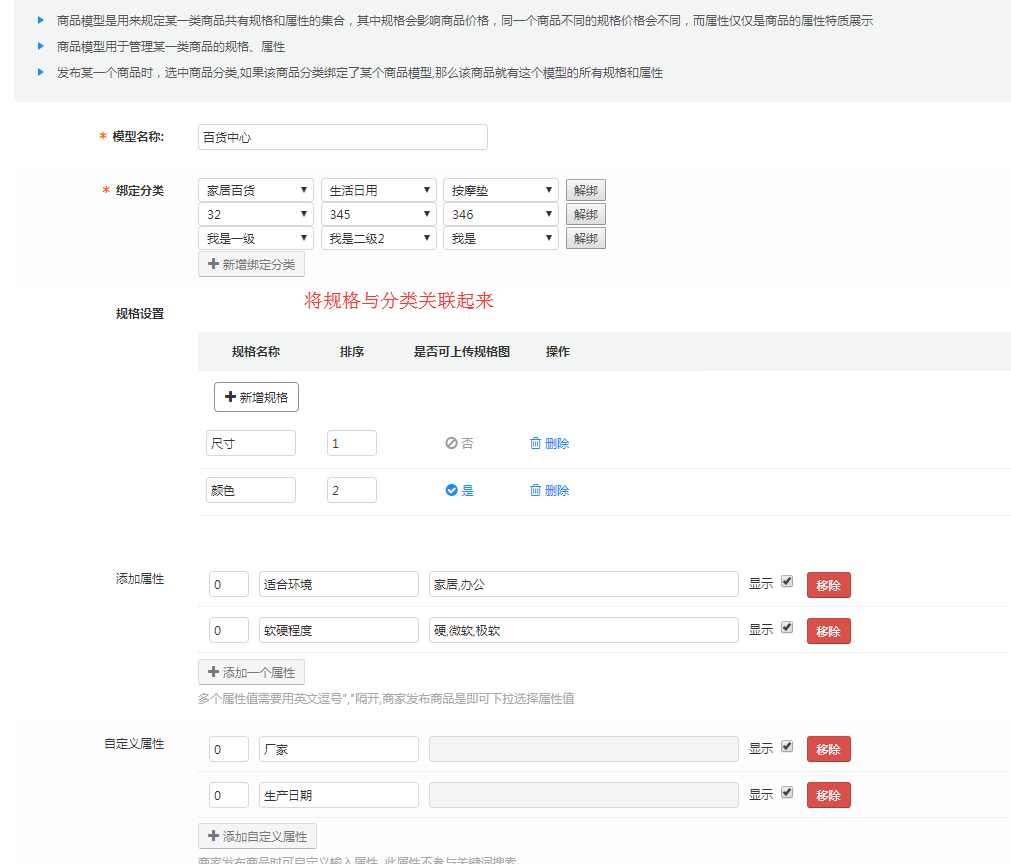Screen dimensions: 1011x864
Task: Click plus icon on 新增规格
Action: pos(231,397)
